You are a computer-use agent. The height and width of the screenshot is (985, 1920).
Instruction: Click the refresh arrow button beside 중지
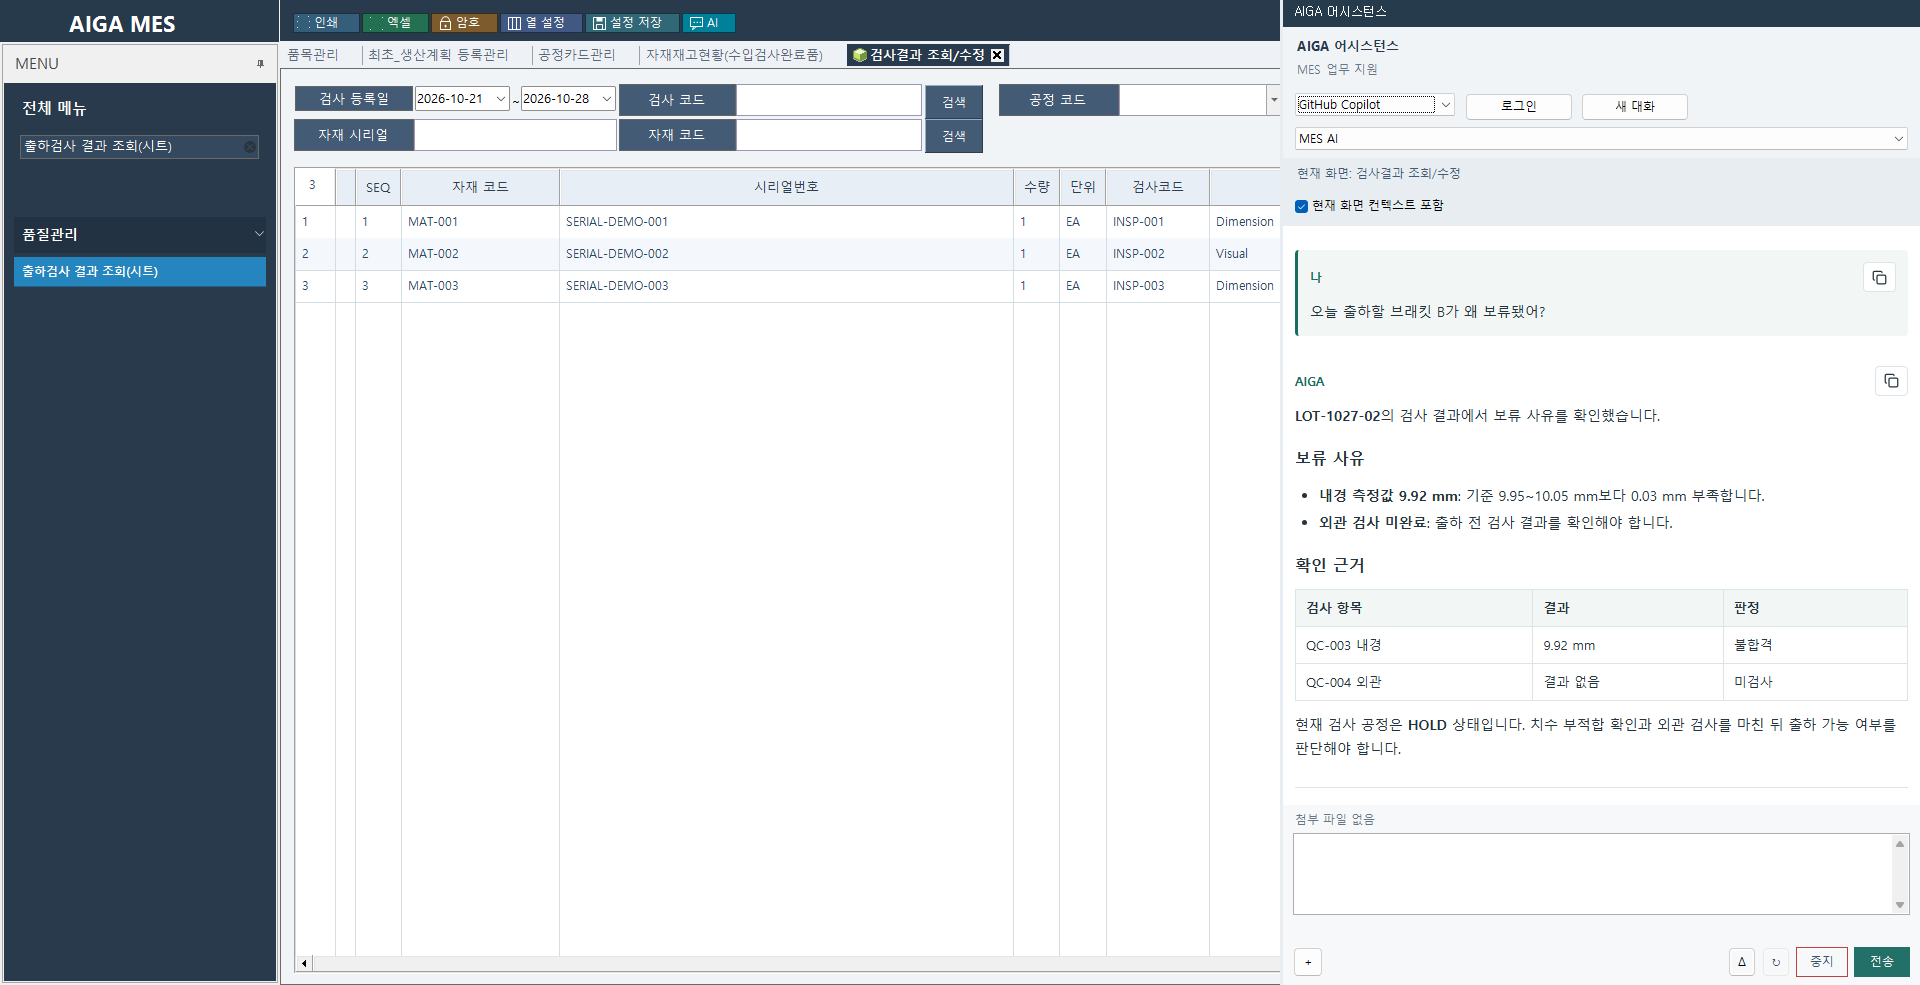pyautogui.click(x=1776, y=962)
